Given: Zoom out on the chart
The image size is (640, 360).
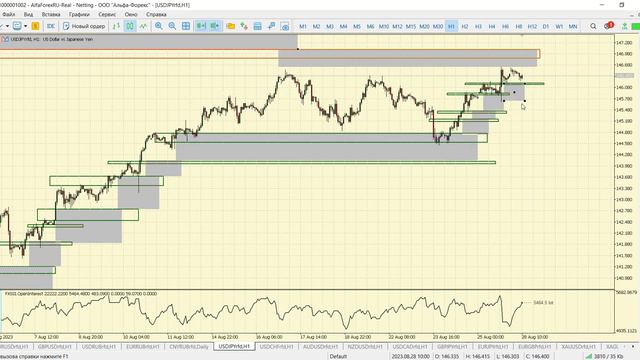Looking at the screenshot, I should pyautogui.click(x=172, y=26).
